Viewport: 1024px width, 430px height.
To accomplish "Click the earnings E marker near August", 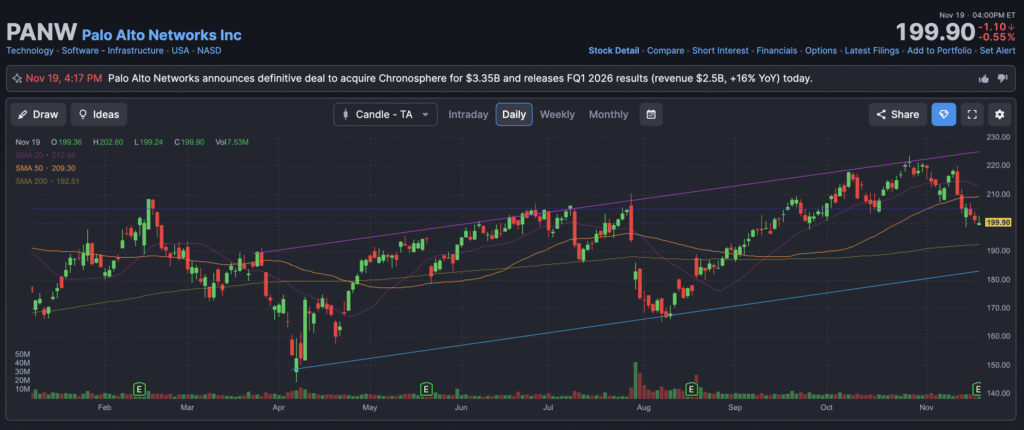I will tap(691, 387).
